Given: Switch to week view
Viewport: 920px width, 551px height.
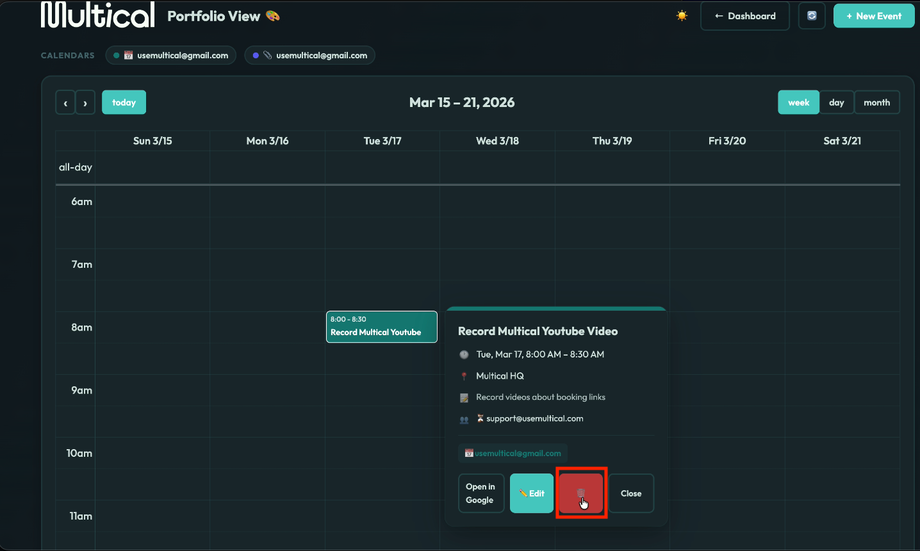Looking at the screenshot, I should tap(798, 102).
